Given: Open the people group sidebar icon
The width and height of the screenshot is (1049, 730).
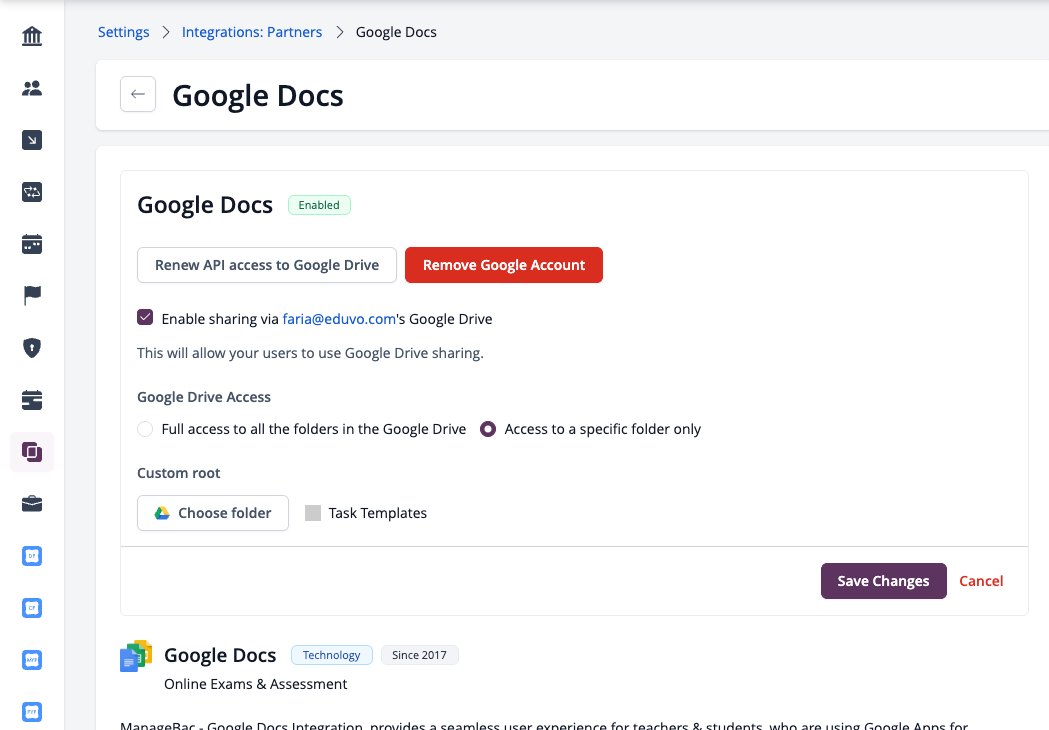Looking at the screenshot, I should click(31, 88).
